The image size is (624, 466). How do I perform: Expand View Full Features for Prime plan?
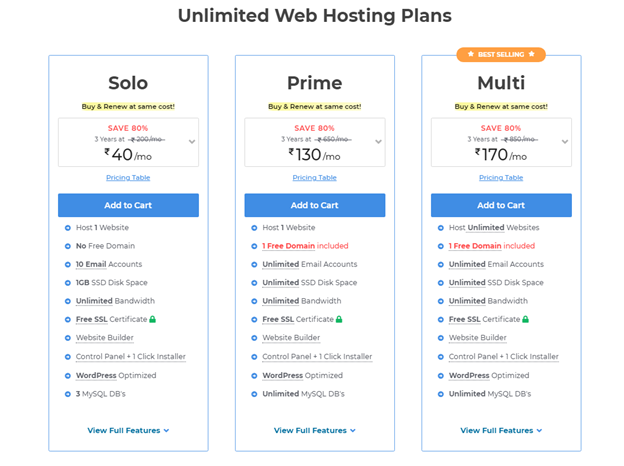[315, 431]
